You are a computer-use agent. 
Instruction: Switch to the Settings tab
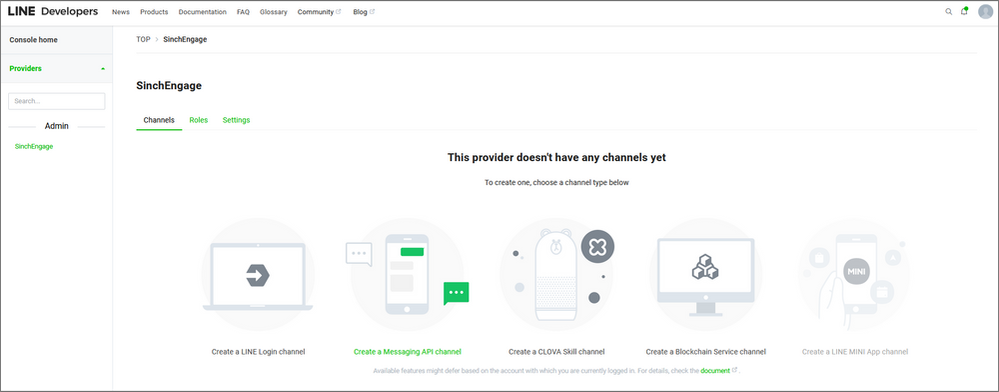click(x=236, y=120)
